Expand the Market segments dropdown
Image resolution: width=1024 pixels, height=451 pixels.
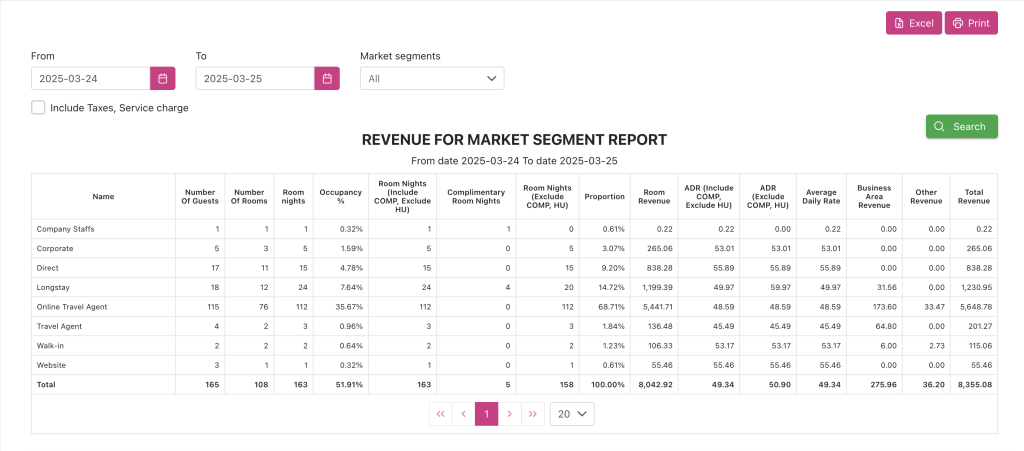pyautogui.click(x=432, y=78)
